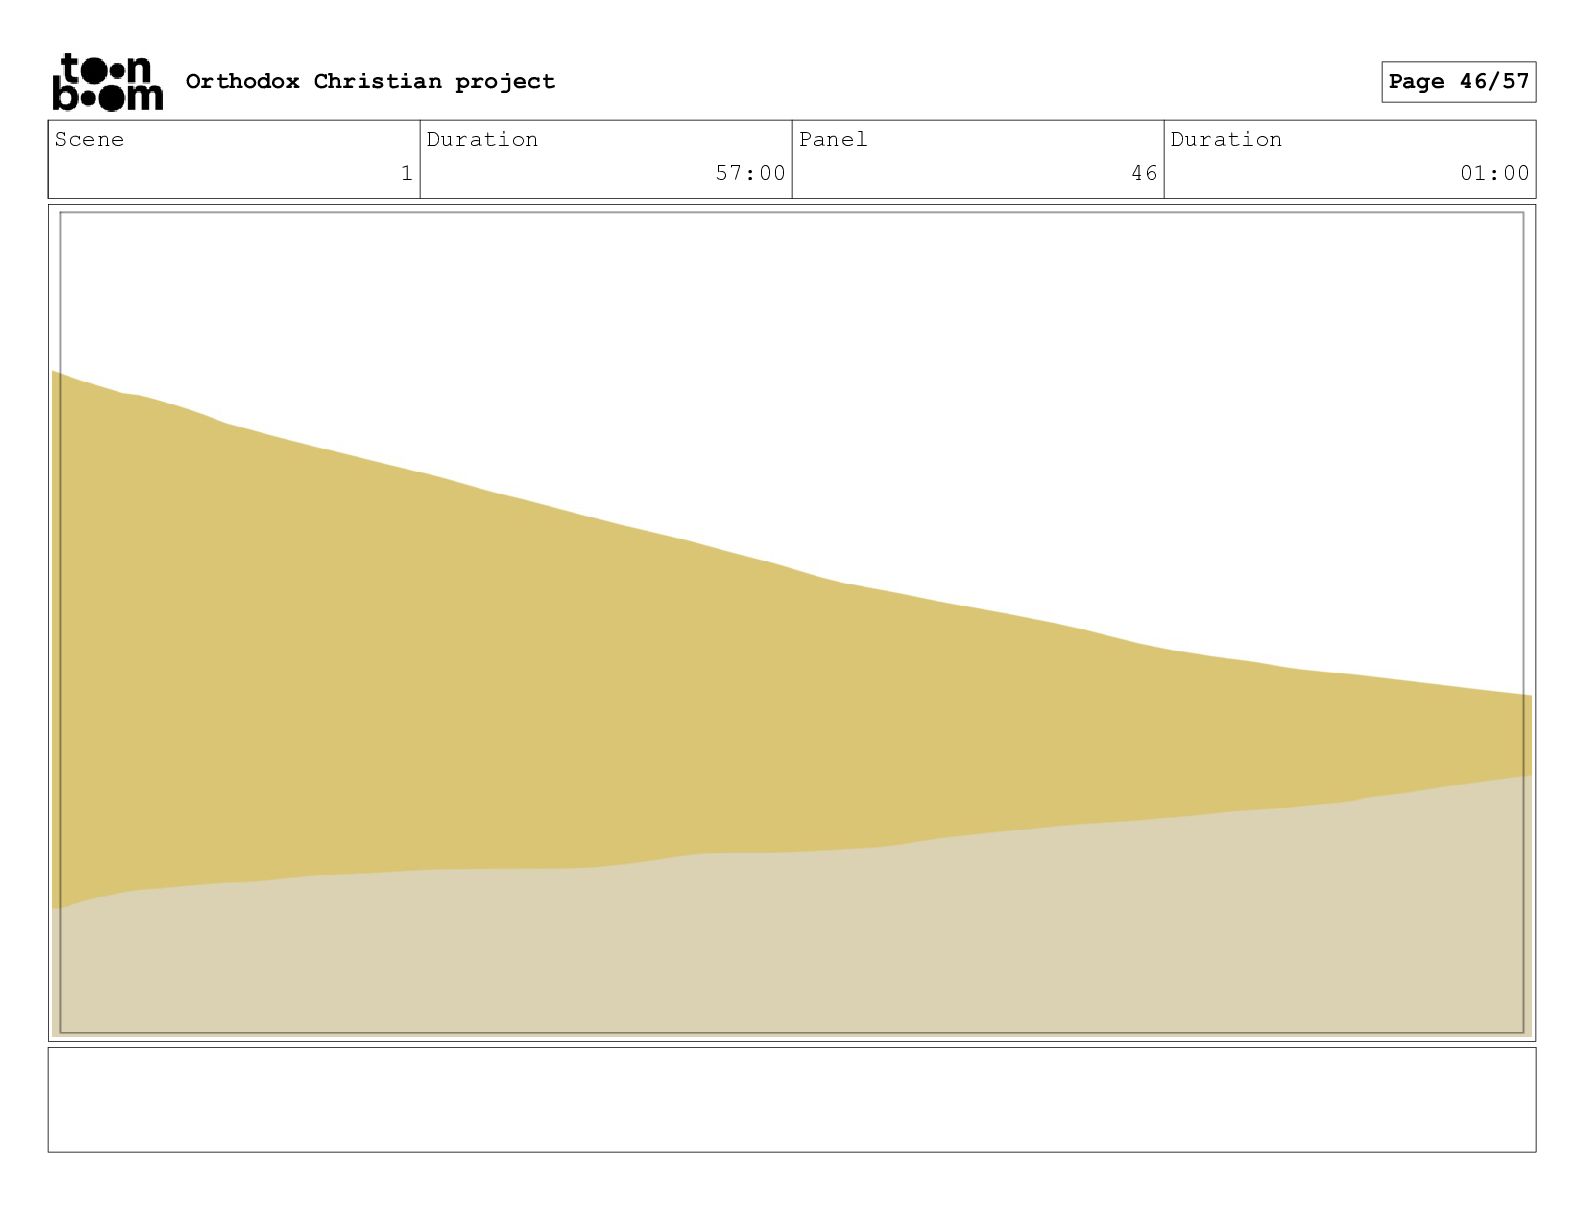Image resolution: width=1584 pixels, height=1224 pixels.
Task: Click the Toon Boom logo
Action: 107,81
